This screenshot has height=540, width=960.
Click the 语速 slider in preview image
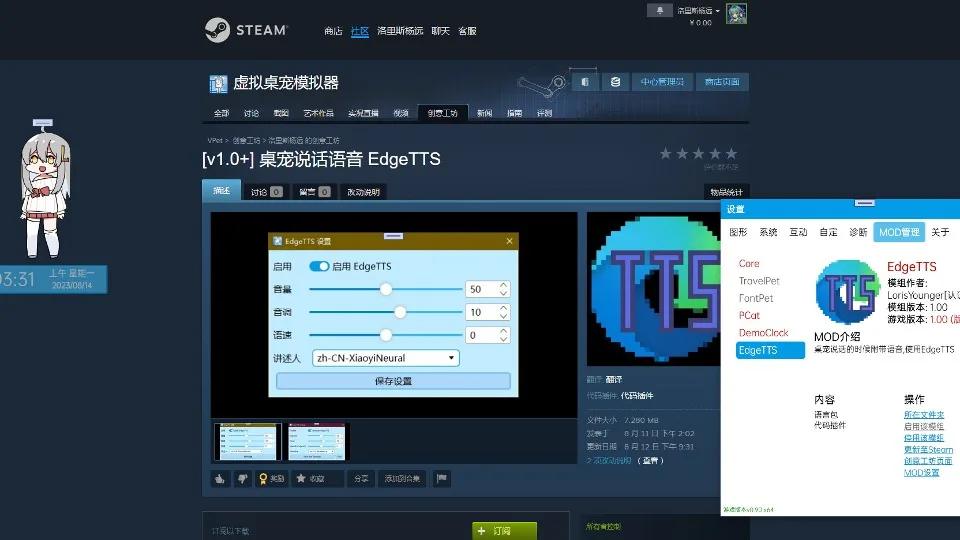[x=385, y=335]
